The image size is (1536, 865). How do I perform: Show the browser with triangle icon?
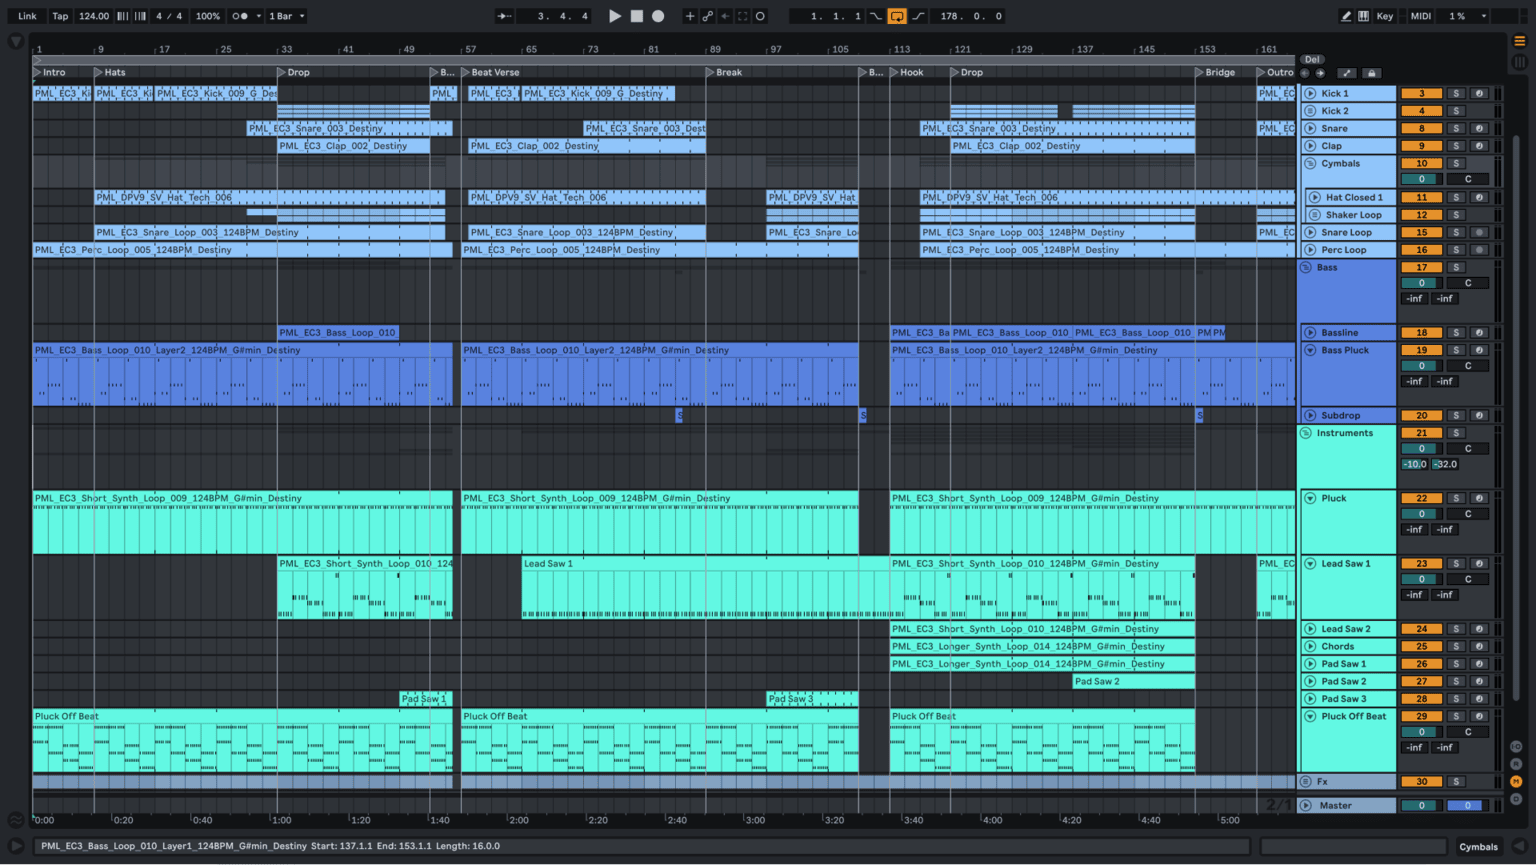(x=16, y=41)
